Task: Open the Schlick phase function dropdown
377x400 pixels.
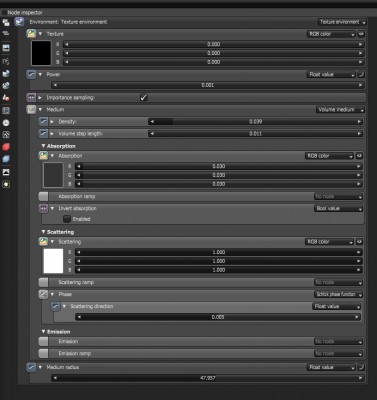Action: (338, 294)
